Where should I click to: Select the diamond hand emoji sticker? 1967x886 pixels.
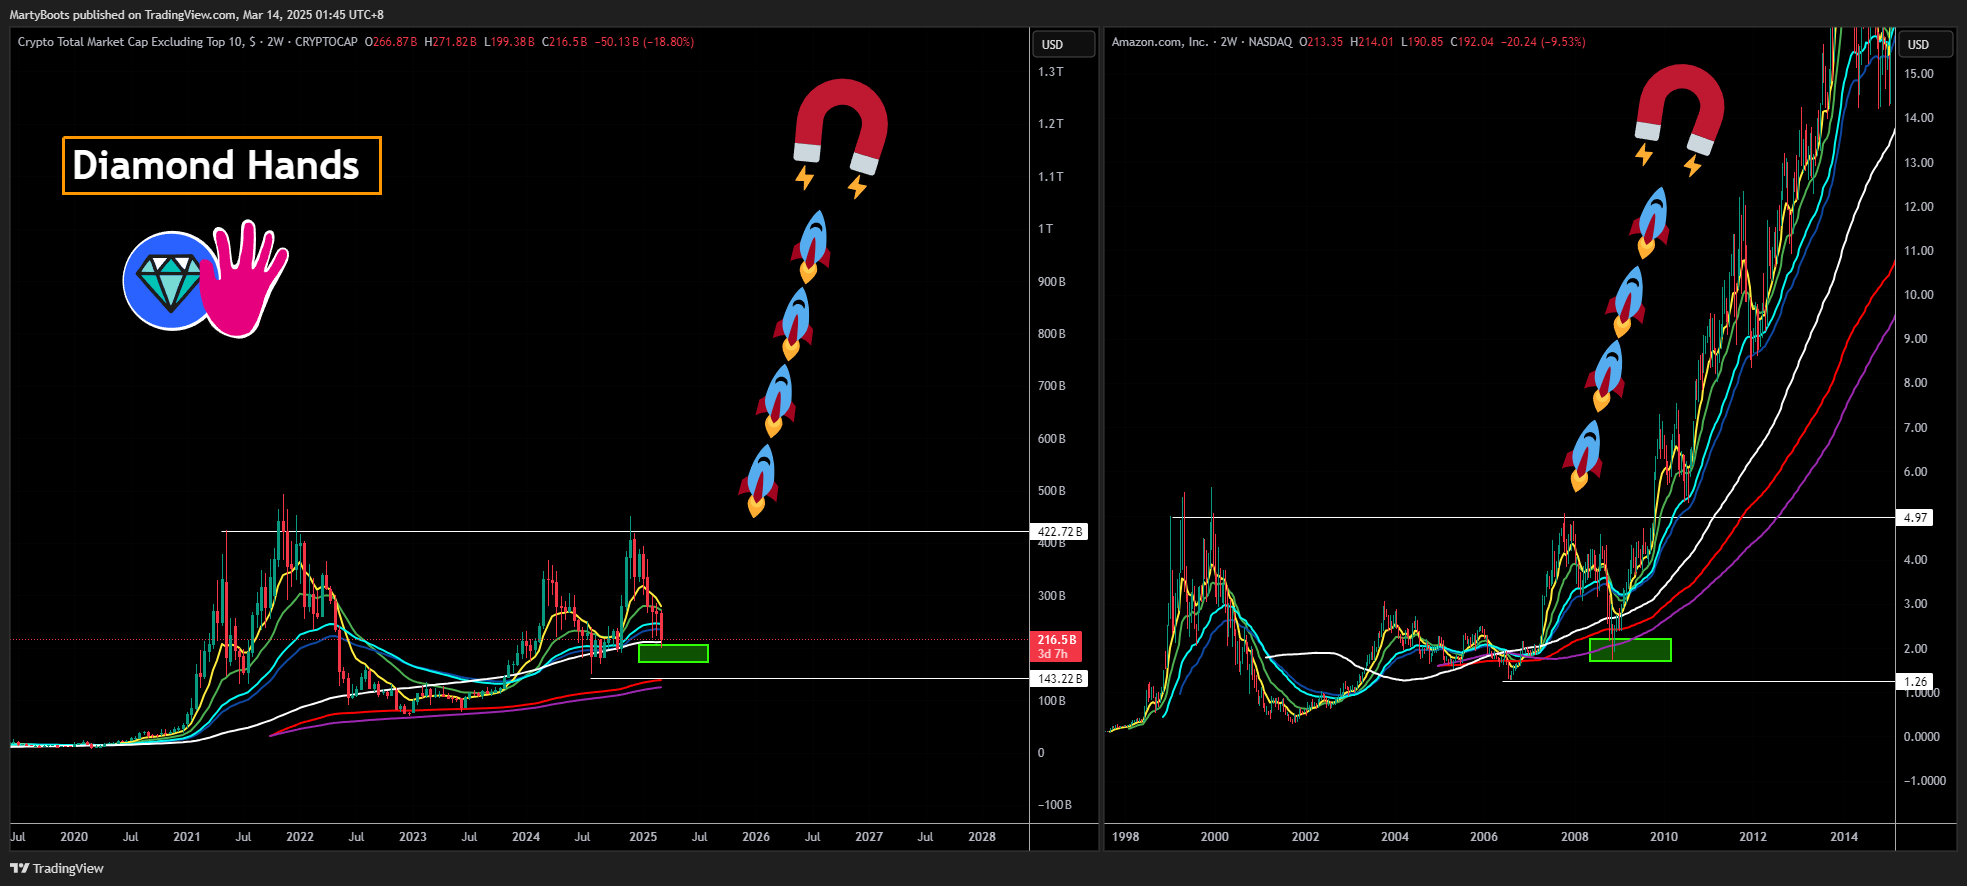click(x=206, y=279)
